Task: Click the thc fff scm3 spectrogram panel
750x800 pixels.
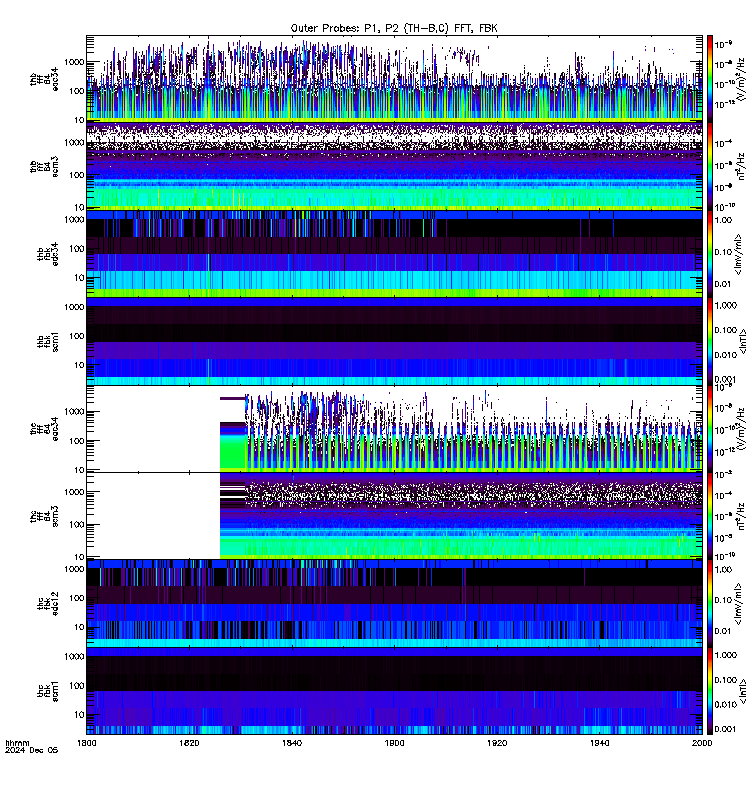Action: click(394, 516)
